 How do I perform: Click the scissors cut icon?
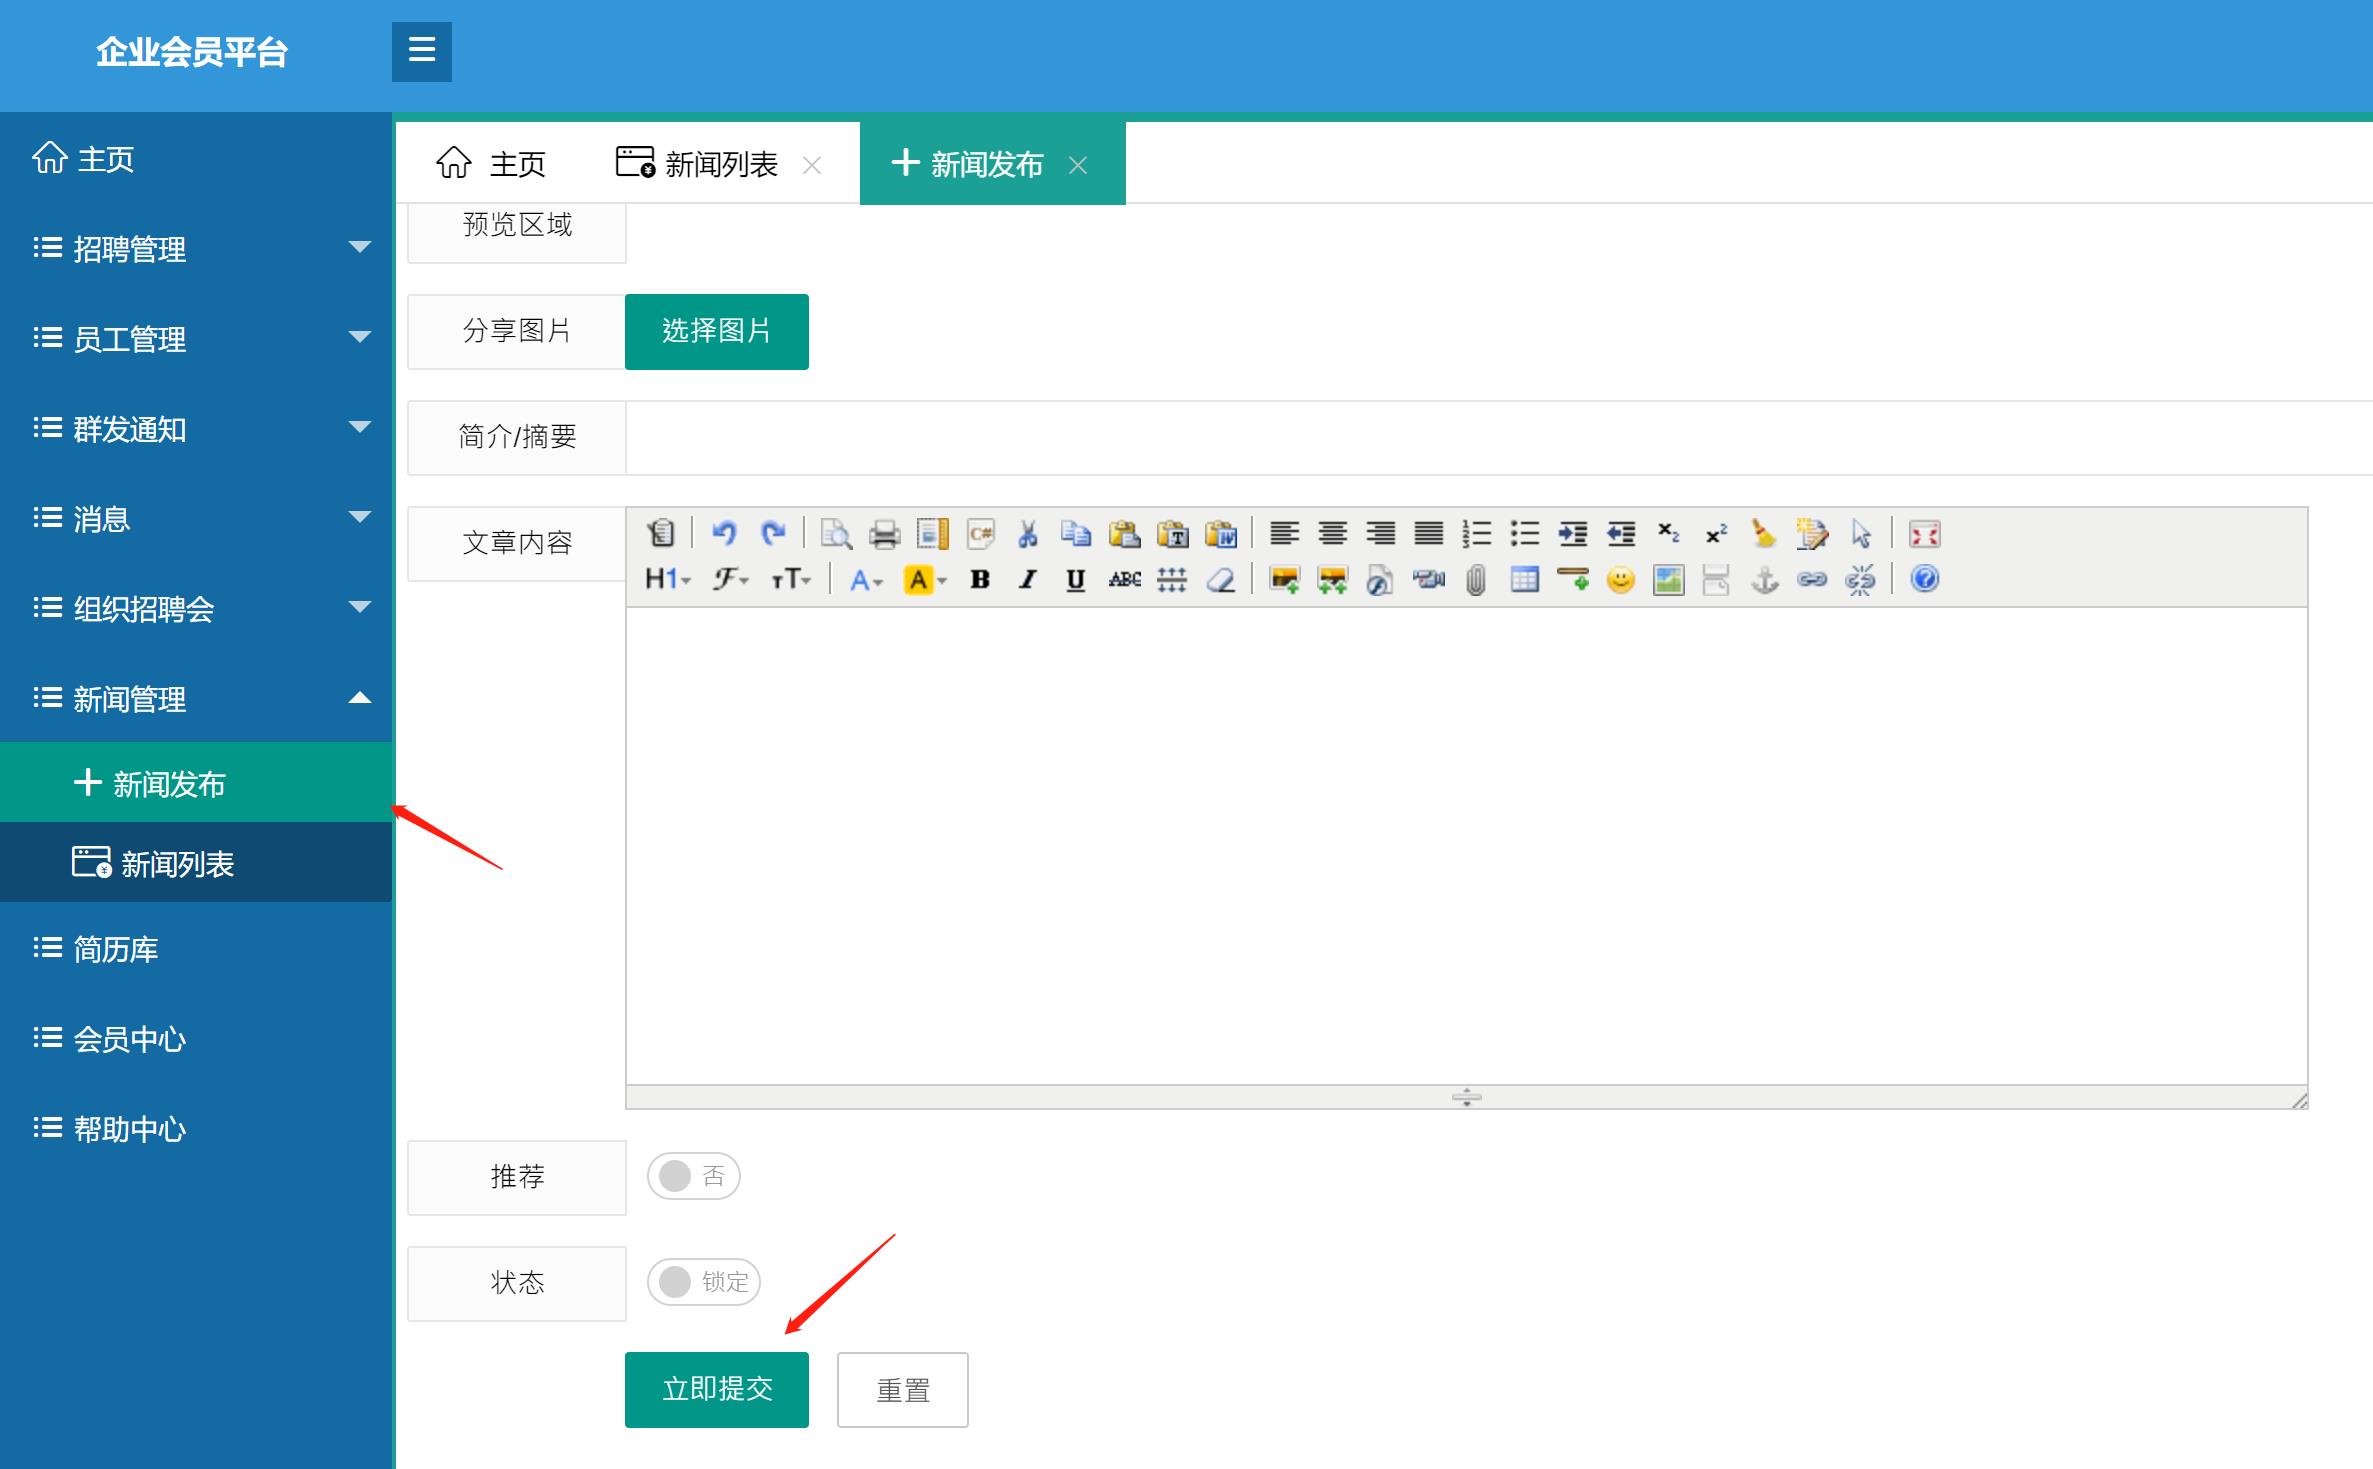(x=1027, y=534)
